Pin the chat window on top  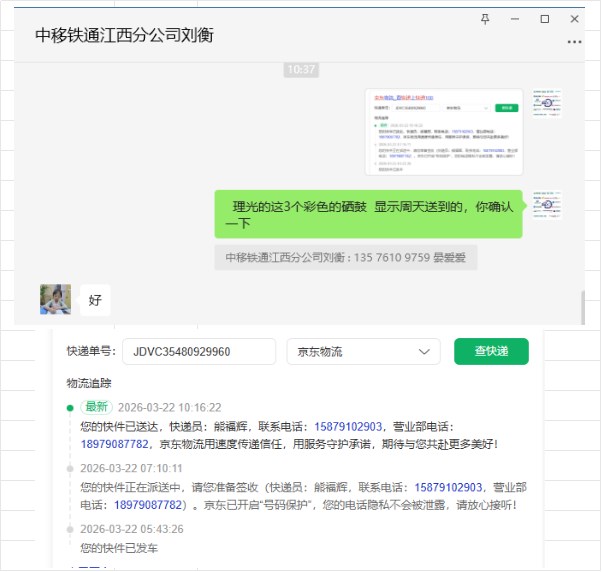486,19
